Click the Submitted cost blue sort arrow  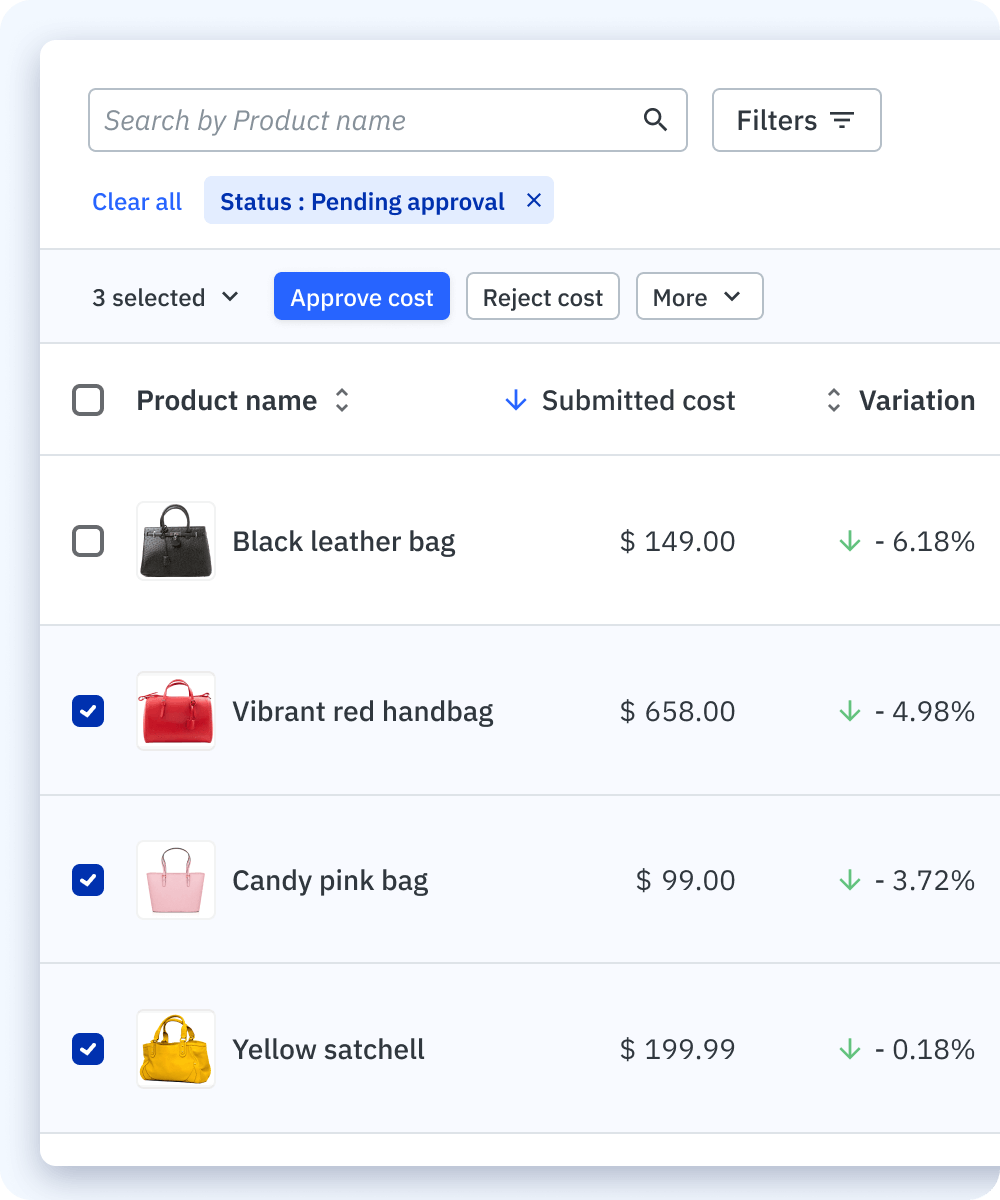pos(516,401)
